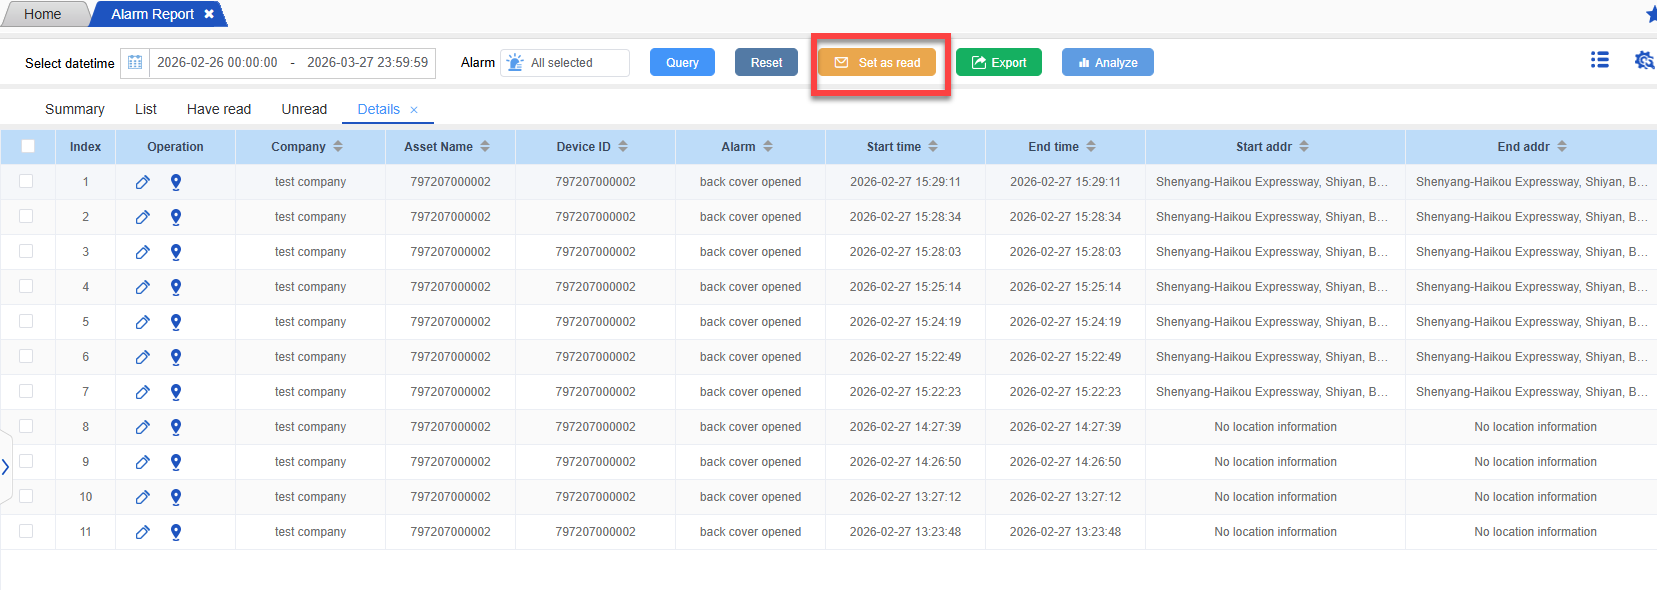Click the edit pencil icon in row 8
Screen dimensions: 1657x590
pyautogui.click(x=143, y=427)
